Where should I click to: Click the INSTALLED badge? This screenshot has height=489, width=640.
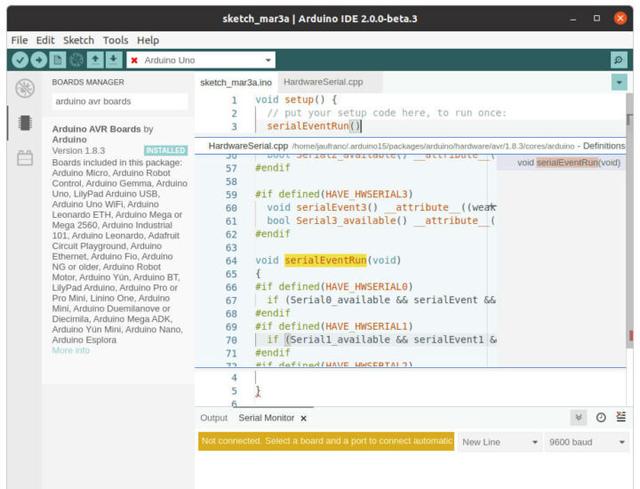pos(166,150)
